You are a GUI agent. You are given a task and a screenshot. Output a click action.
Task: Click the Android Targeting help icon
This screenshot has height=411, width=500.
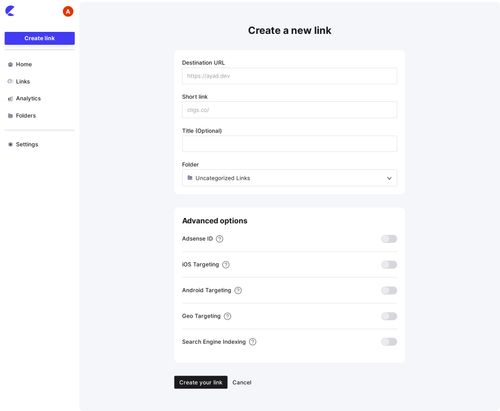[238, 290]
